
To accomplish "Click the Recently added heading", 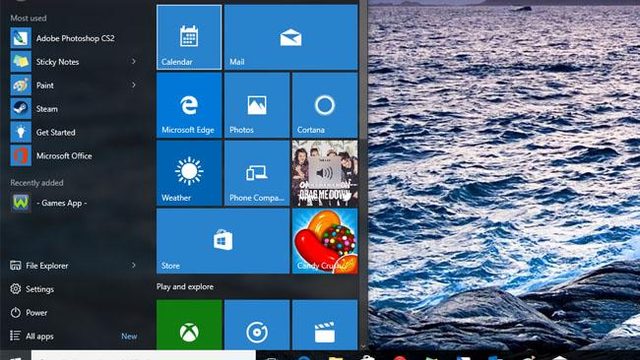I will (x=37, y=183).
